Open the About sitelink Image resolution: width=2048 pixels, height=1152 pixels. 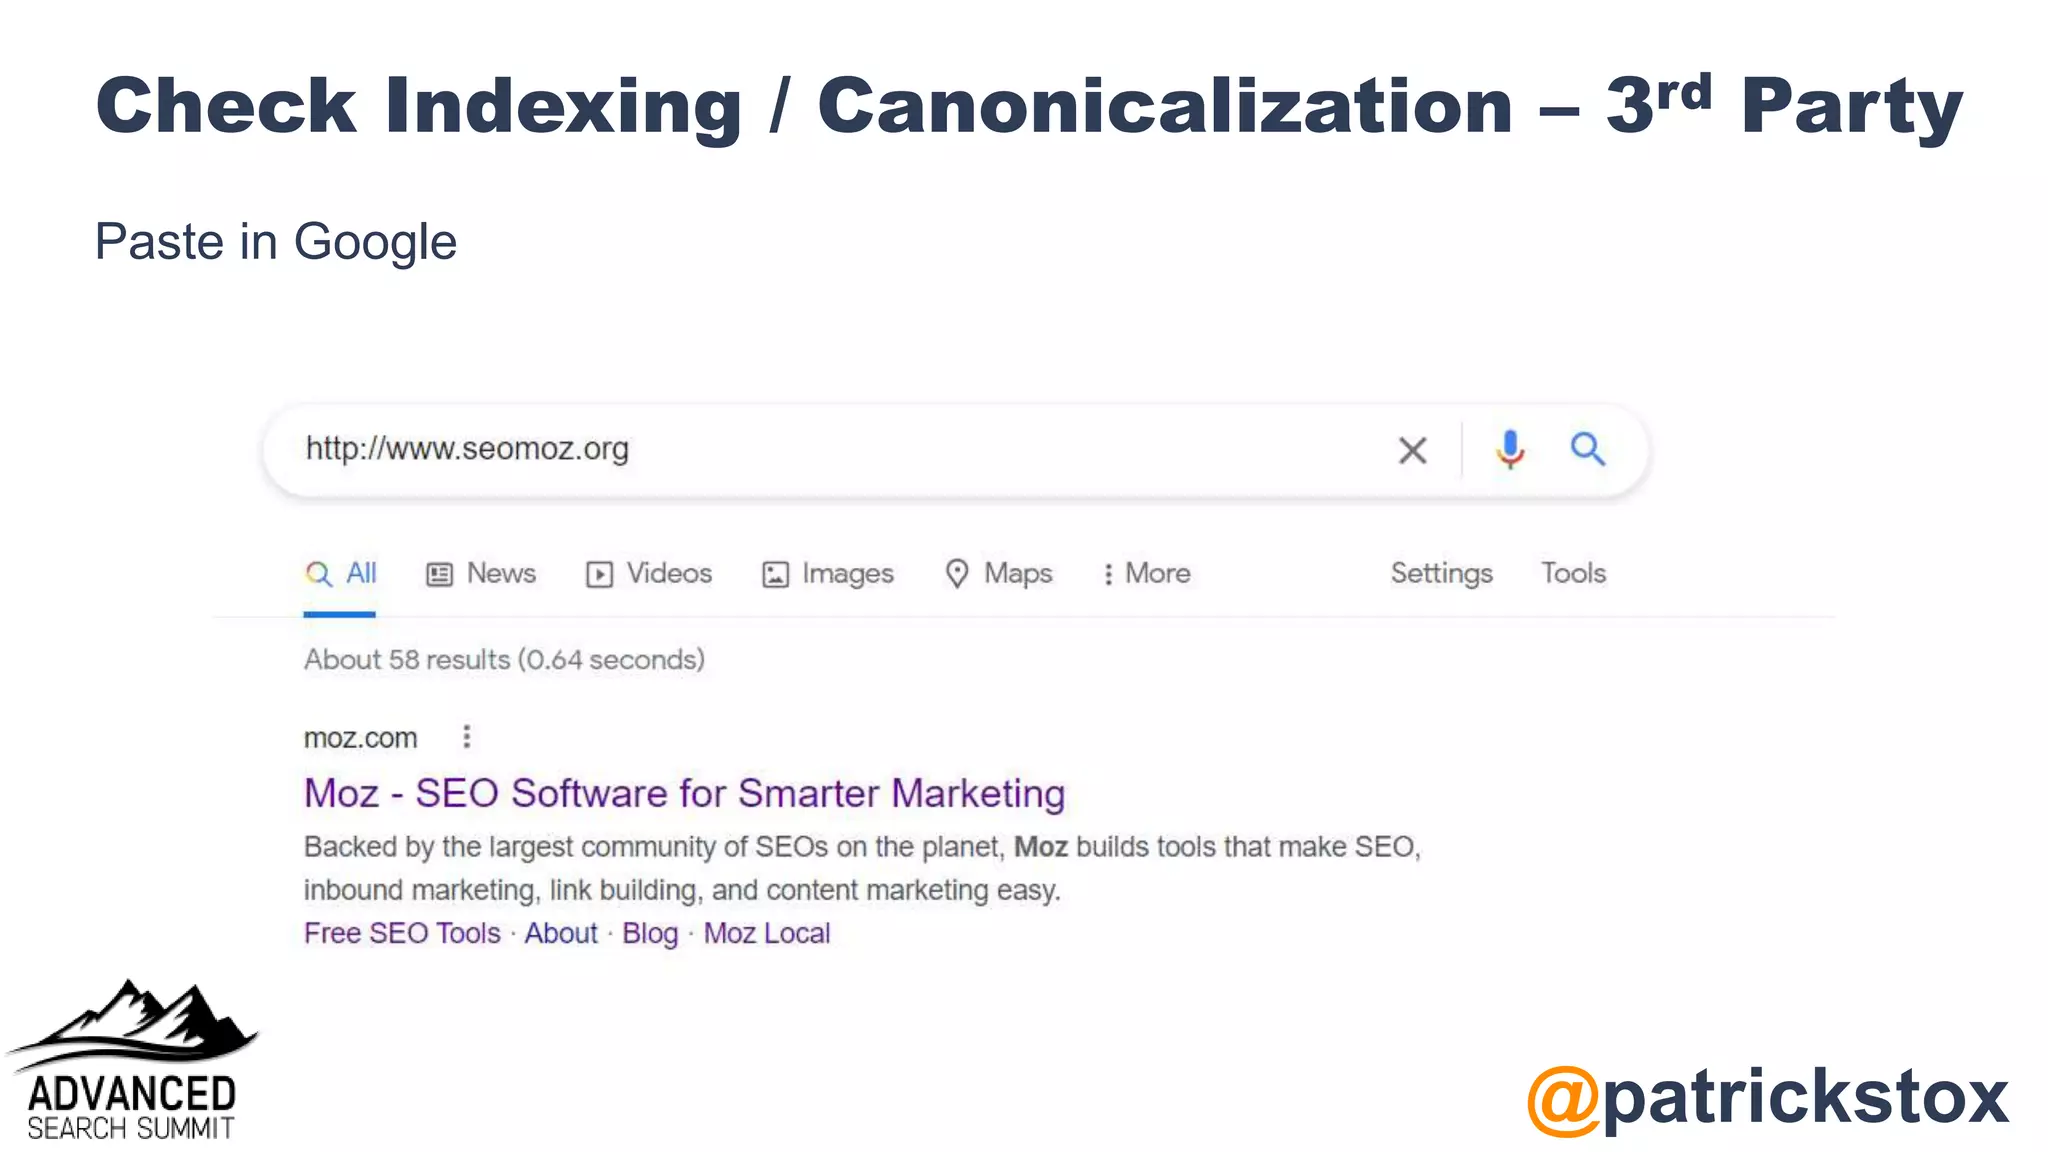click(561, 933)
